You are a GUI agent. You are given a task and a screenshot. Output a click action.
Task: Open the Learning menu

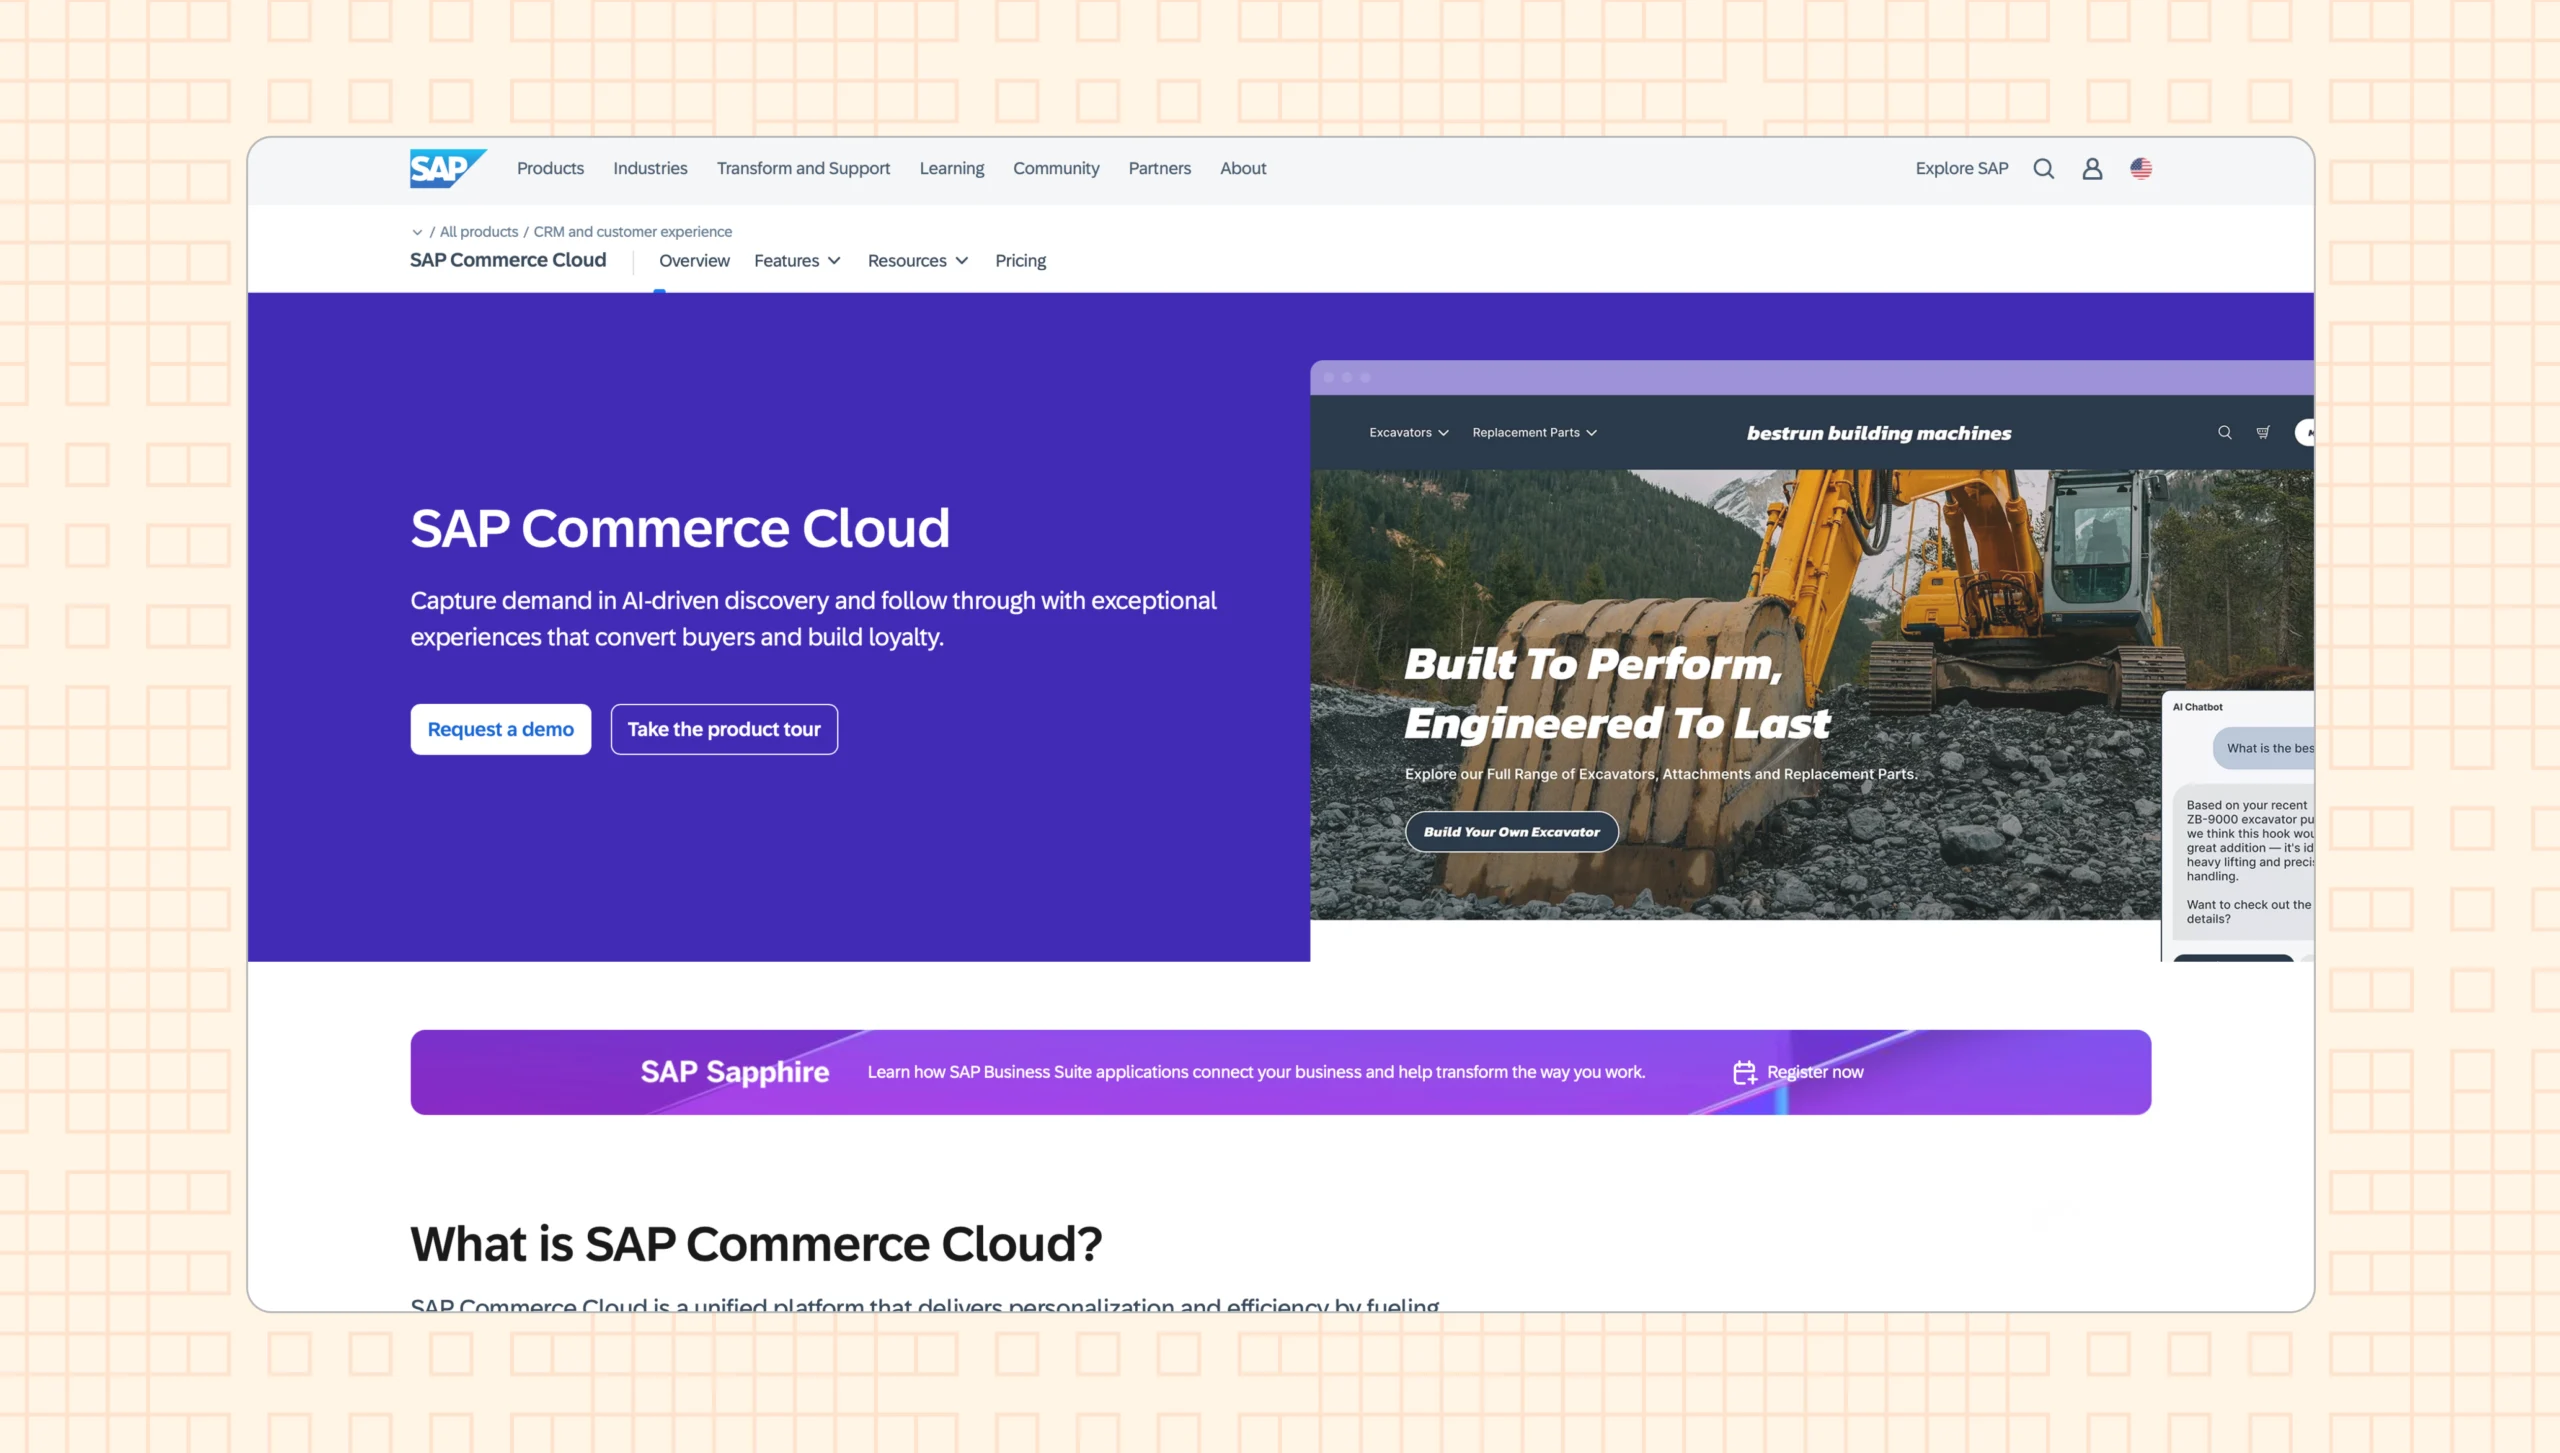951,169
